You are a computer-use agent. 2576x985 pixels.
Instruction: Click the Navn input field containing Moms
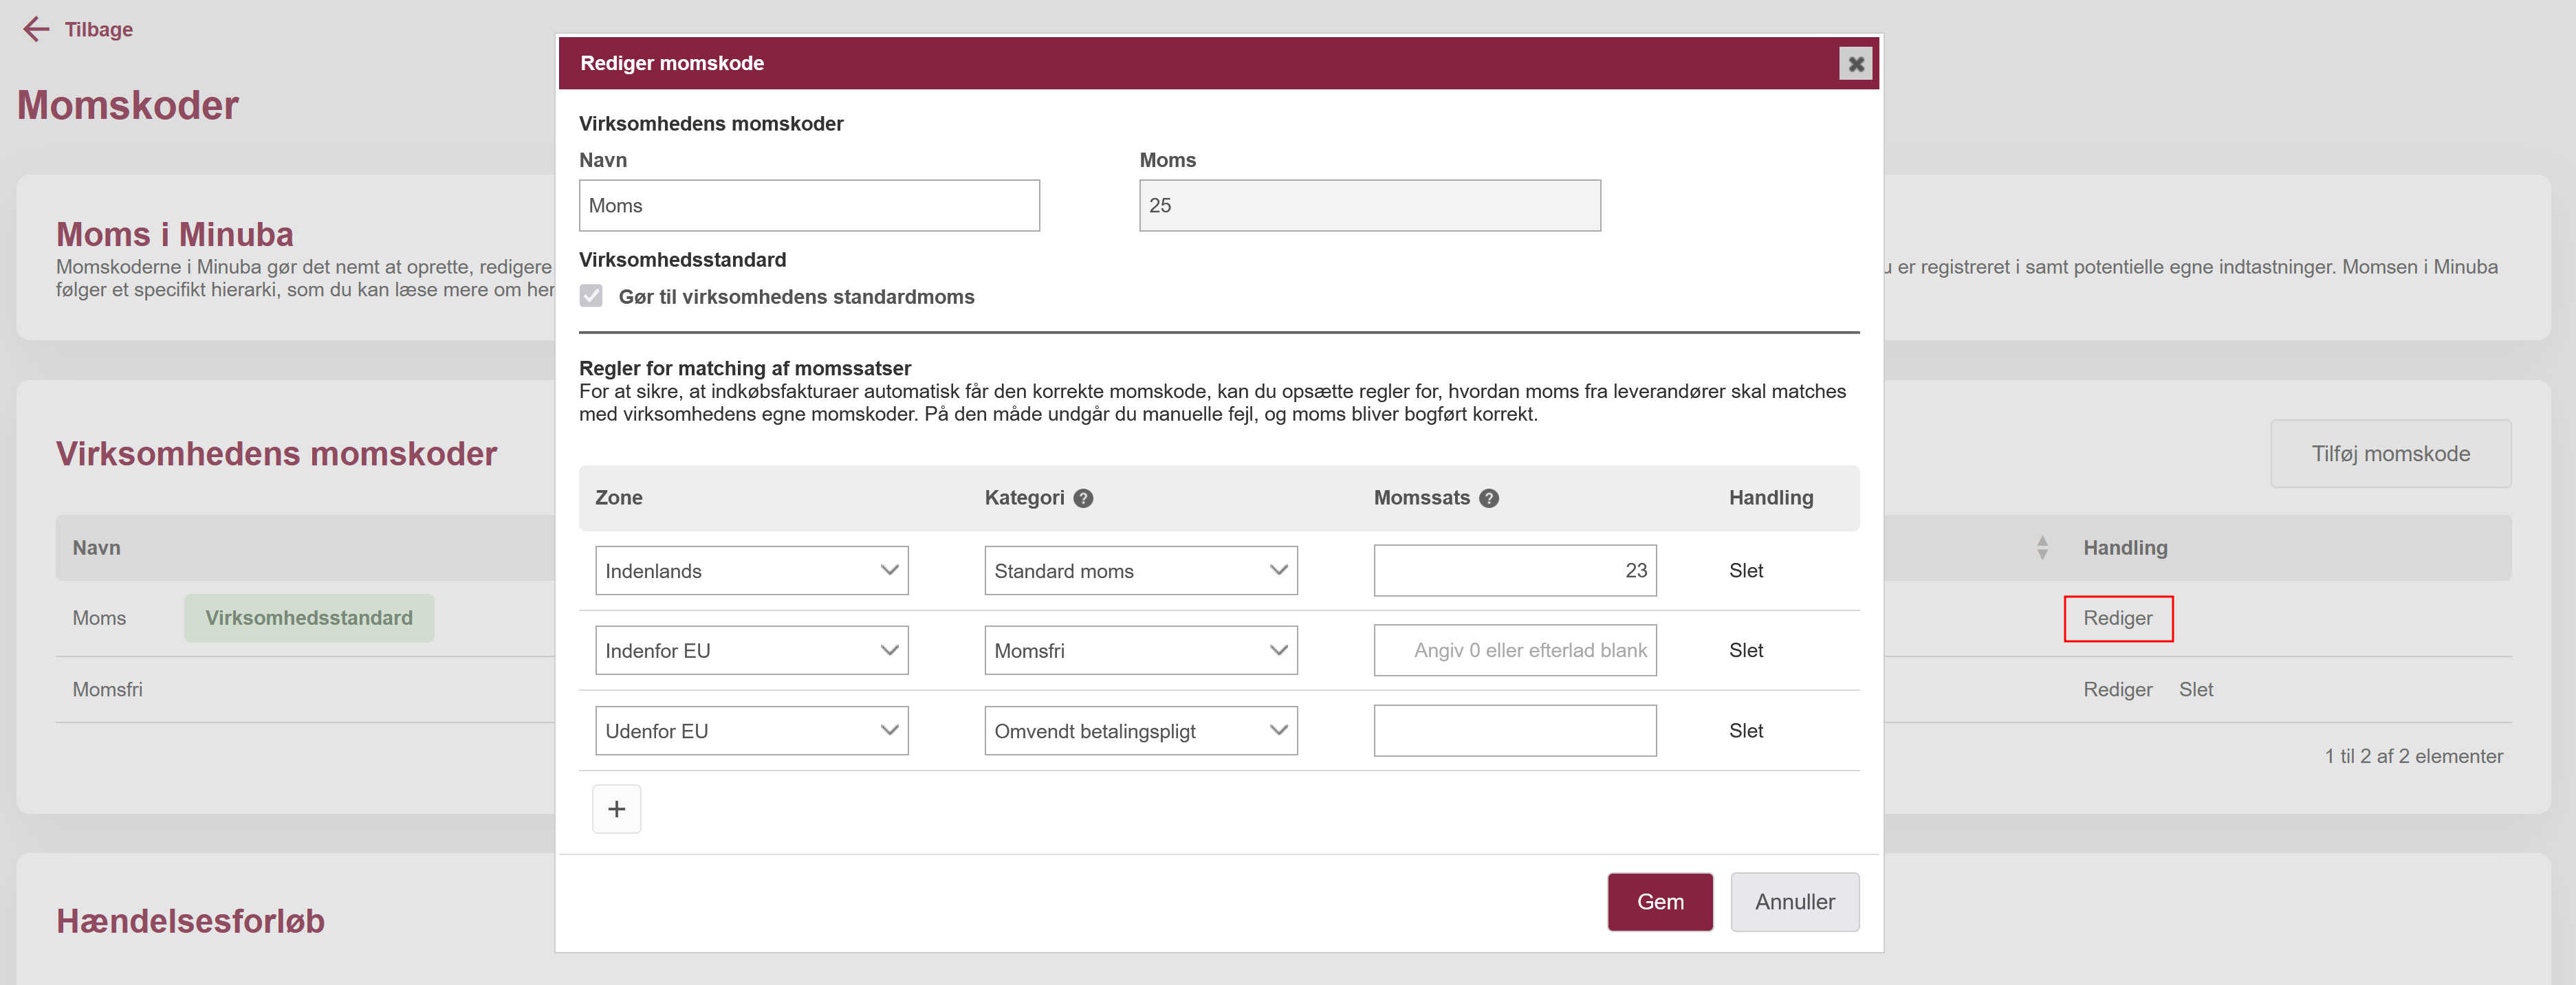(808, 206)
